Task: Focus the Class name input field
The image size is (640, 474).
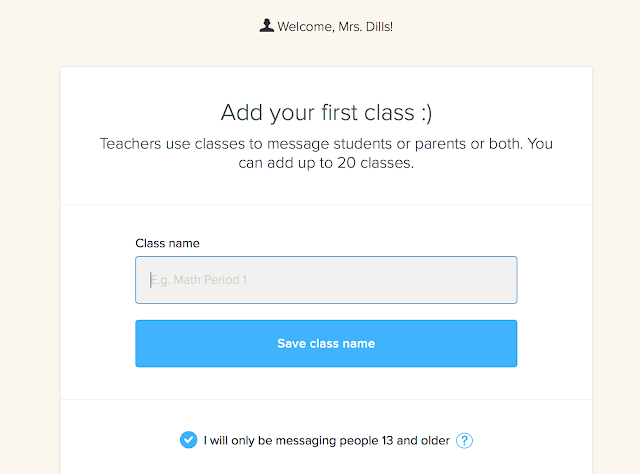Action: 326,280
